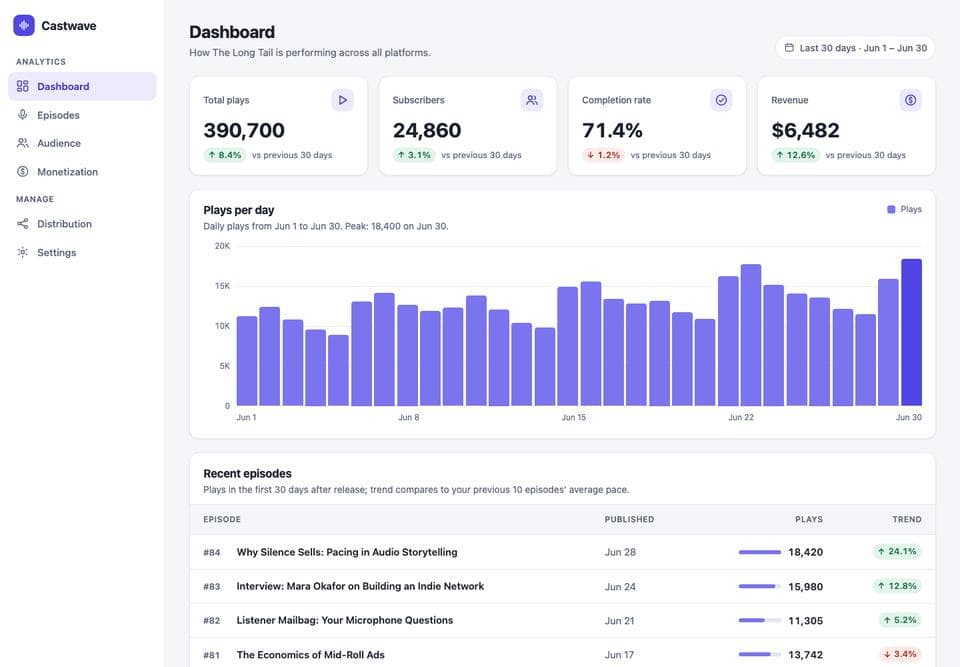
Task: Click the Jun 15 x-axis label
Action: [574, 417]
